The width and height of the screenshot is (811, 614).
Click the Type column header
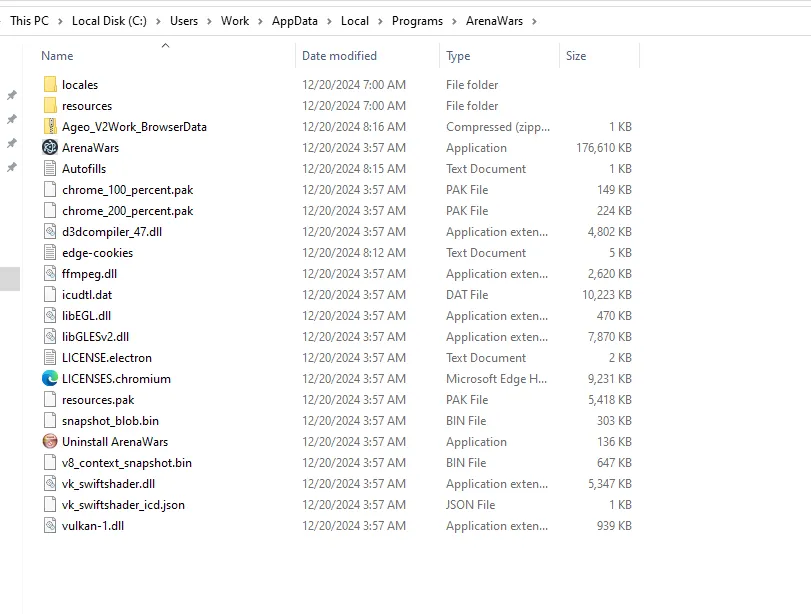pos(458,56)
